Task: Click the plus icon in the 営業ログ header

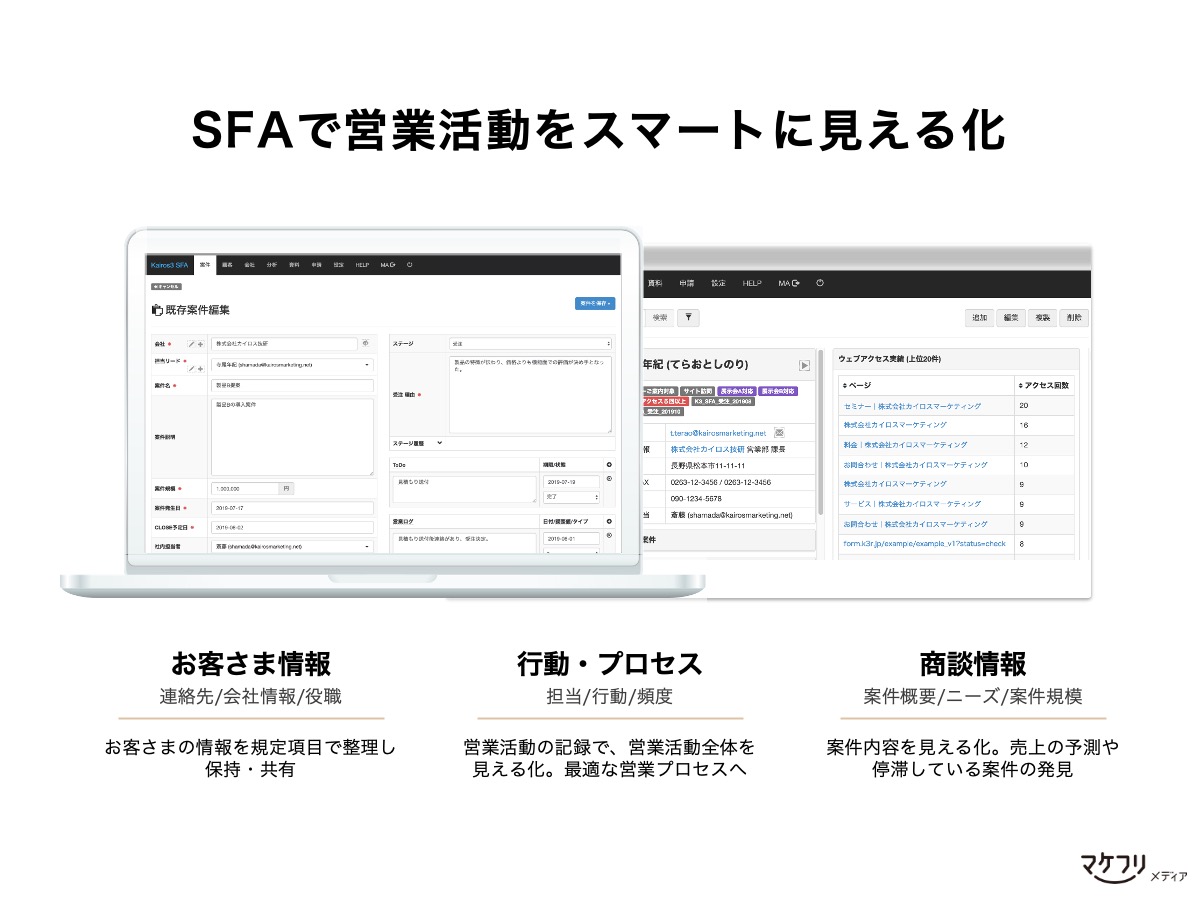Action: [x=607, y=522]
